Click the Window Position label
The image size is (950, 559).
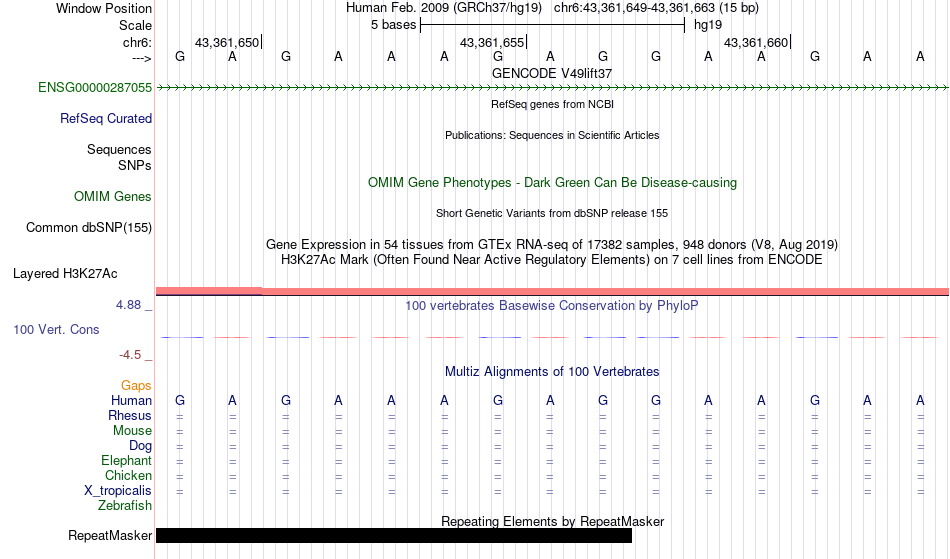[x=104, y=8]
